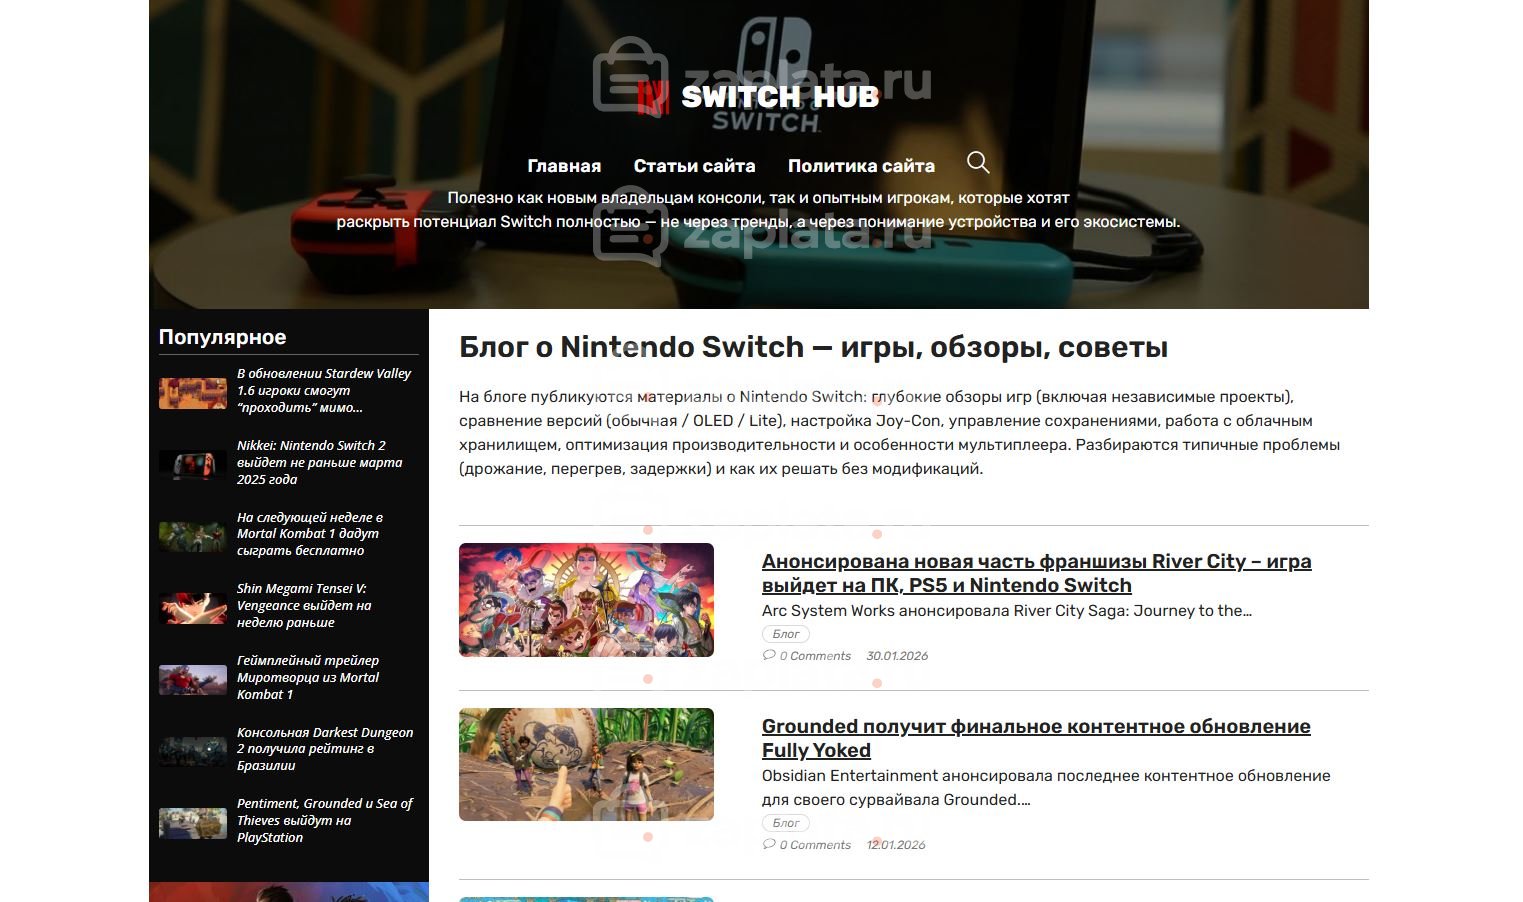This screenshot has width=1523, height=902.
Task: Click Миротворец Mortal Kombat 1 trailer thumbnail
Action: pyautogui.click(x=193, y=680)
